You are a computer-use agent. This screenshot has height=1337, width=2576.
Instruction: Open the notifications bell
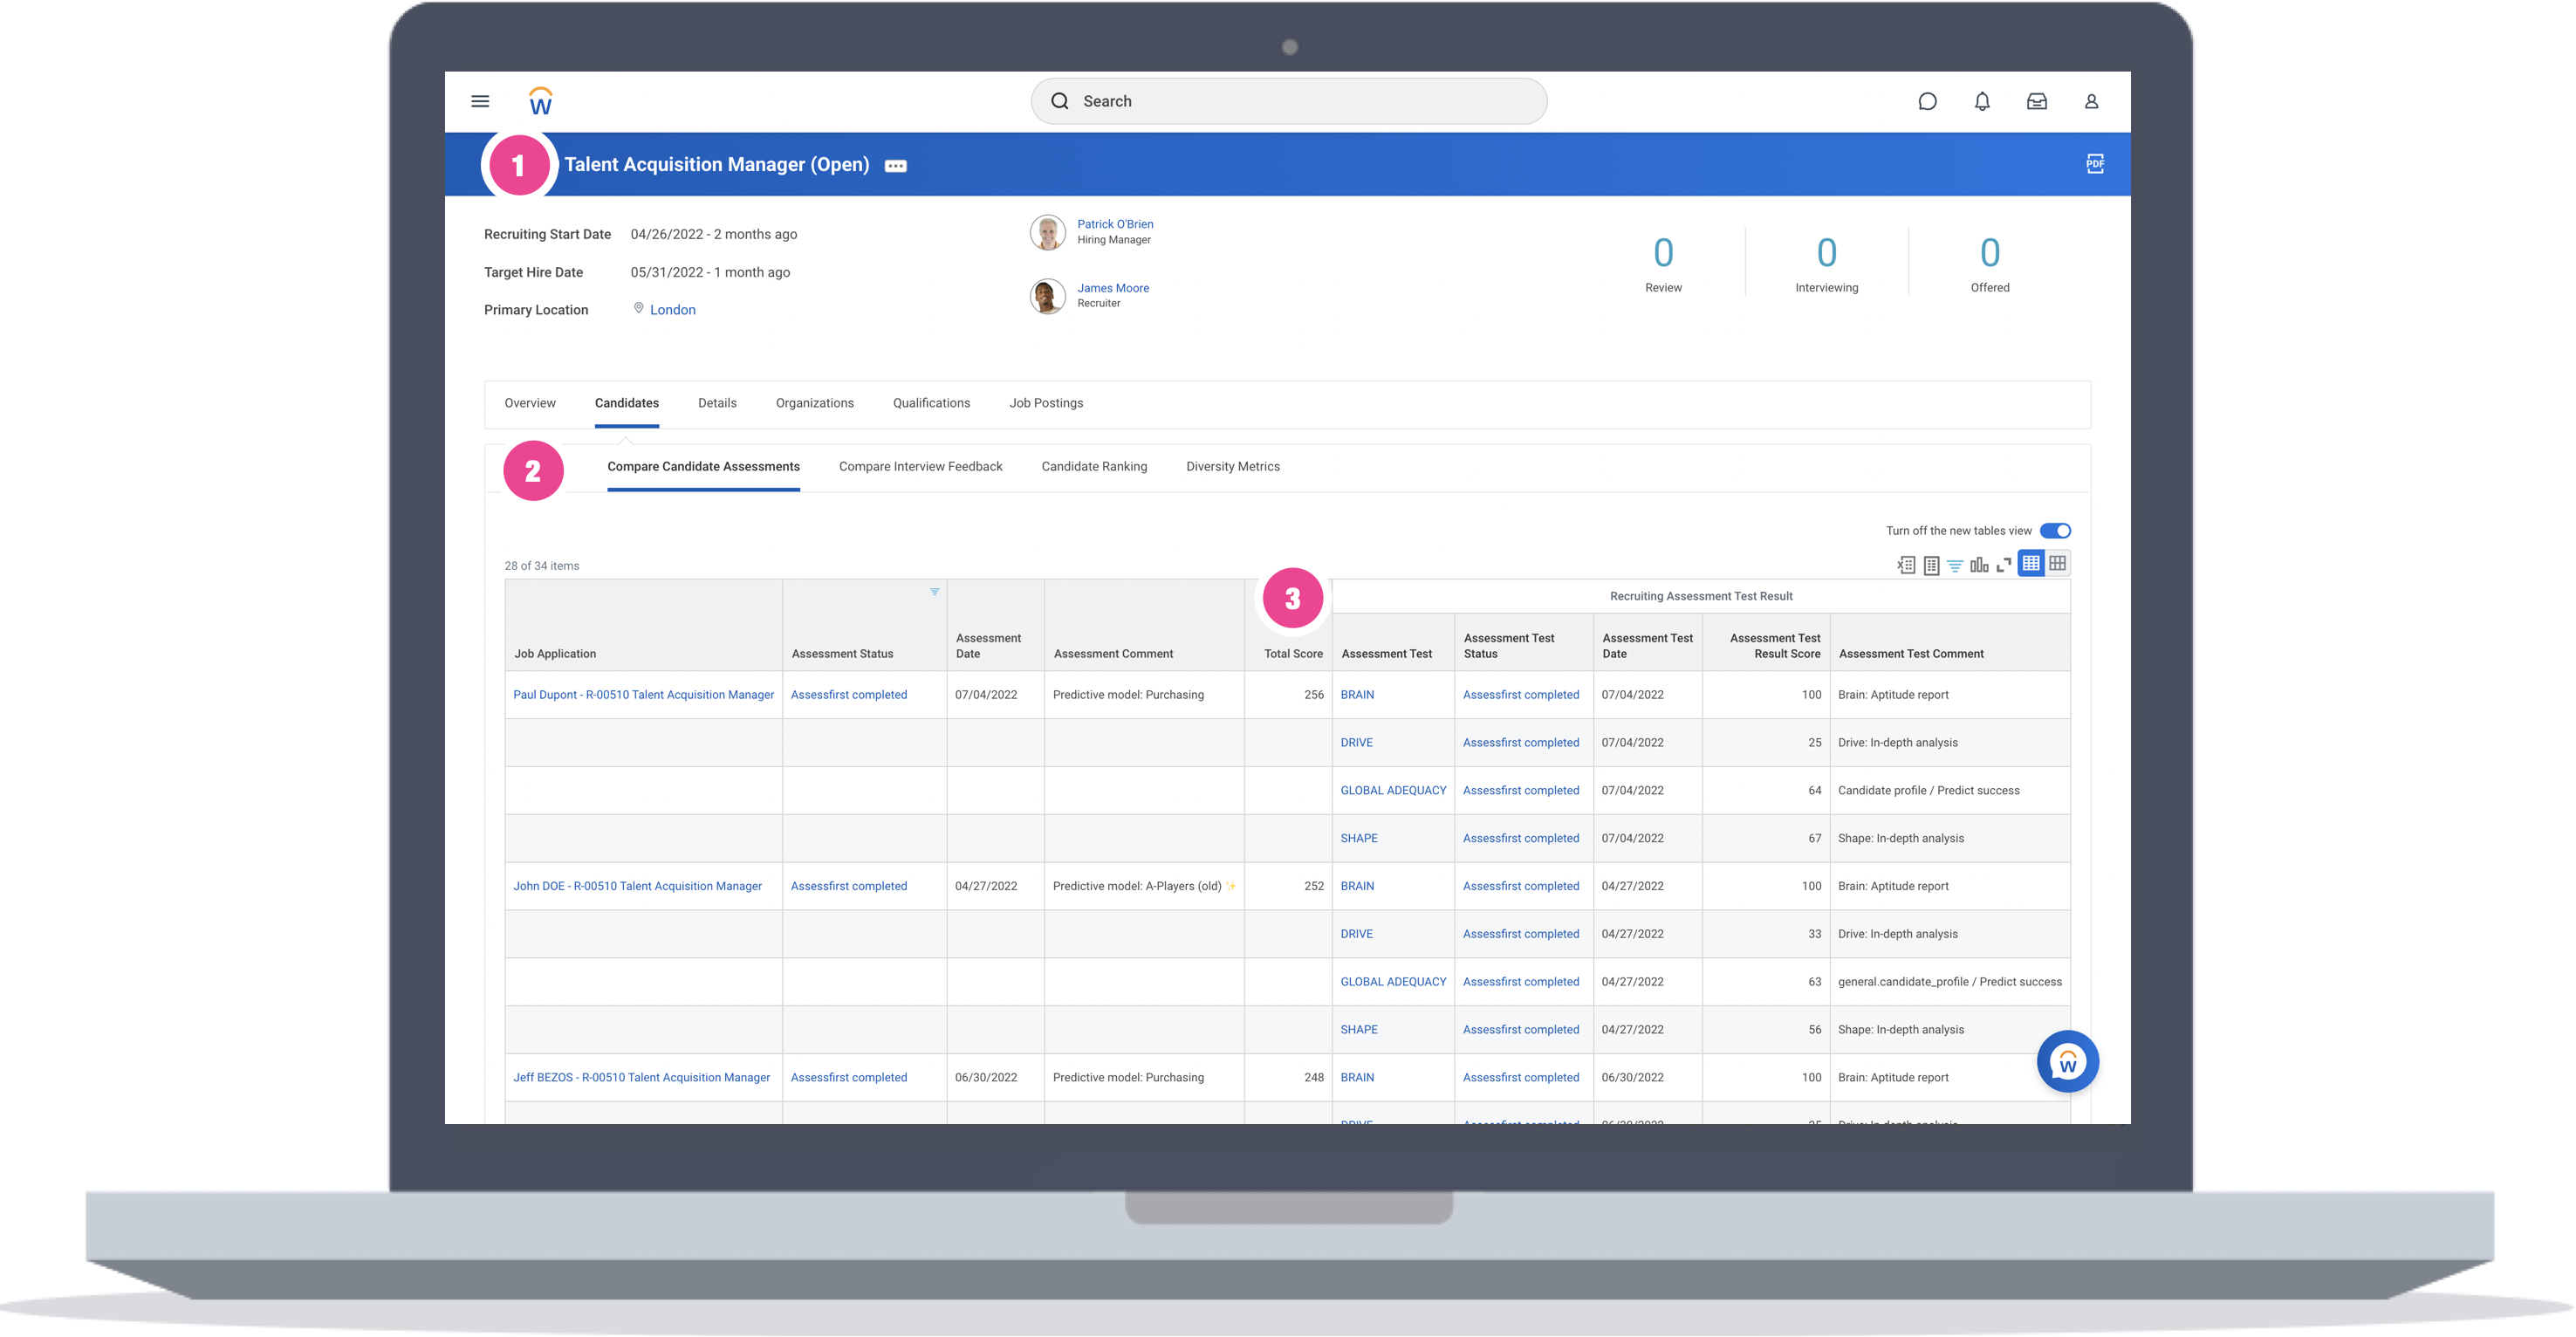point(1982,101)
